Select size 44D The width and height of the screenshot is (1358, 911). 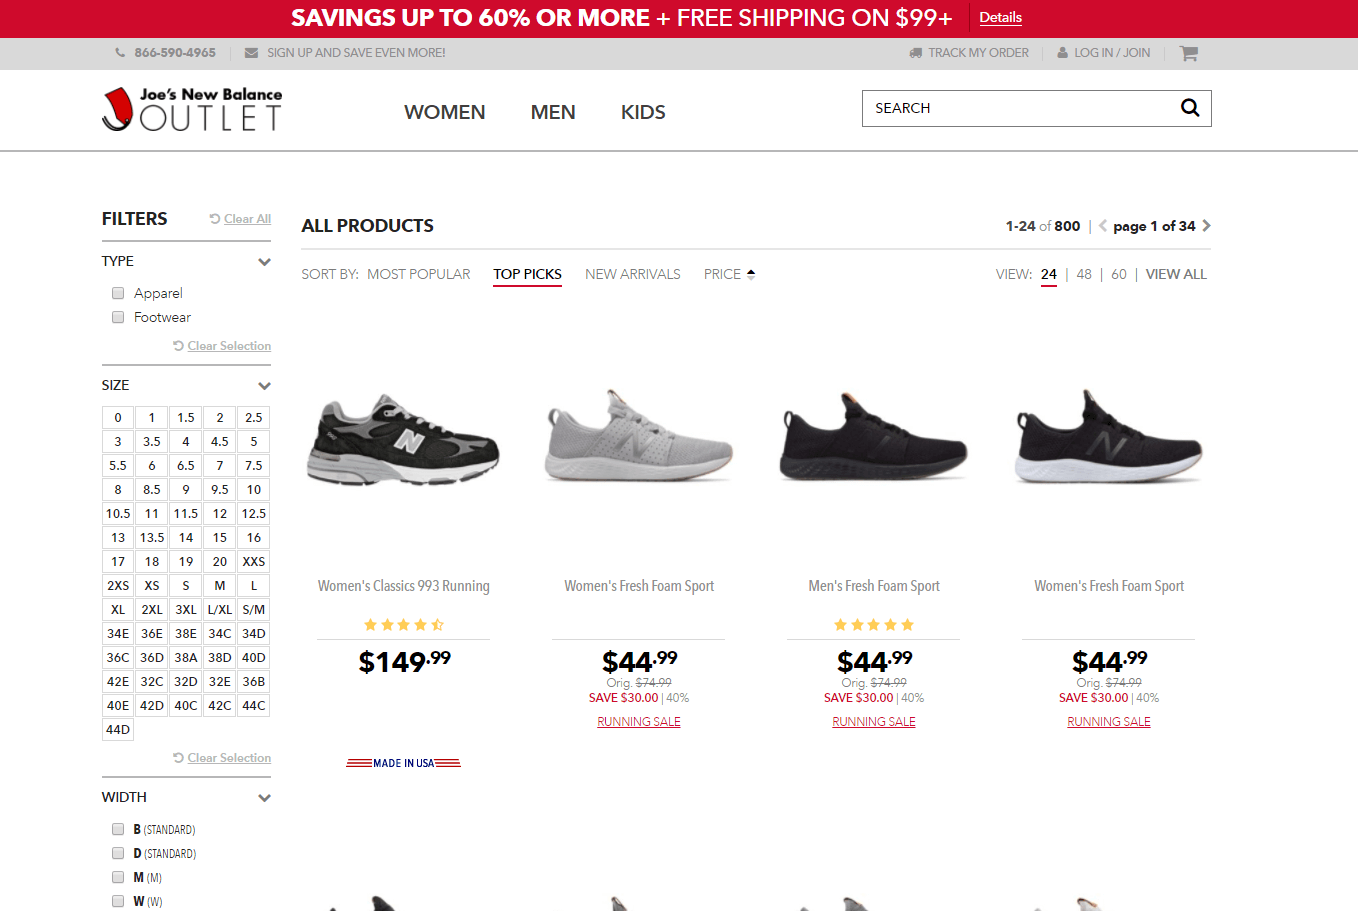pyautogui.click(x=118, y=730)
